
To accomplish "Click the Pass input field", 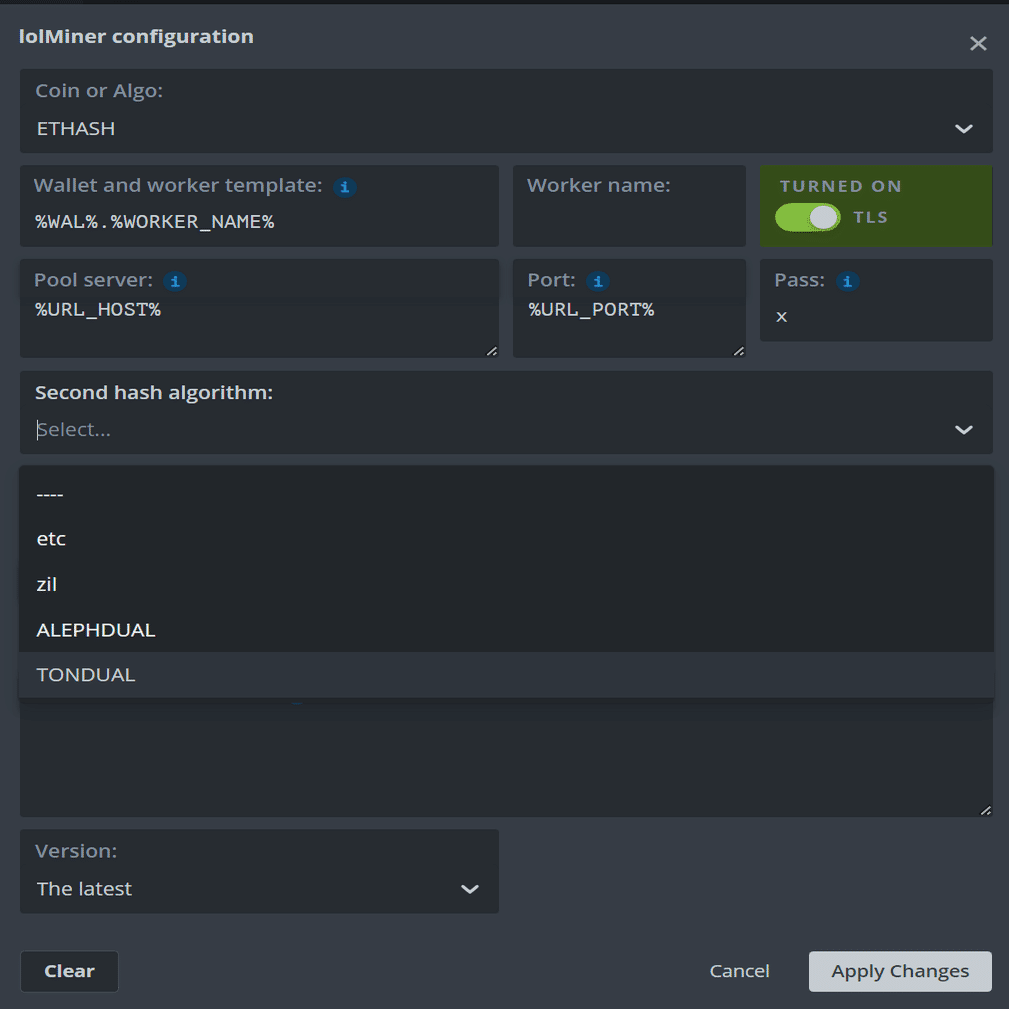I will 875,317.
